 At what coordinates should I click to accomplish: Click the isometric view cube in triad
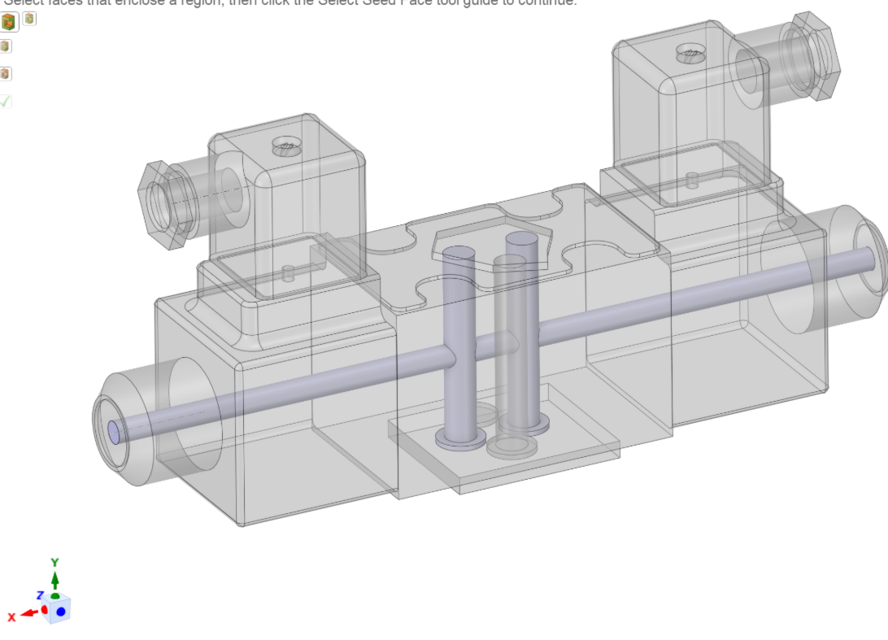59,612
